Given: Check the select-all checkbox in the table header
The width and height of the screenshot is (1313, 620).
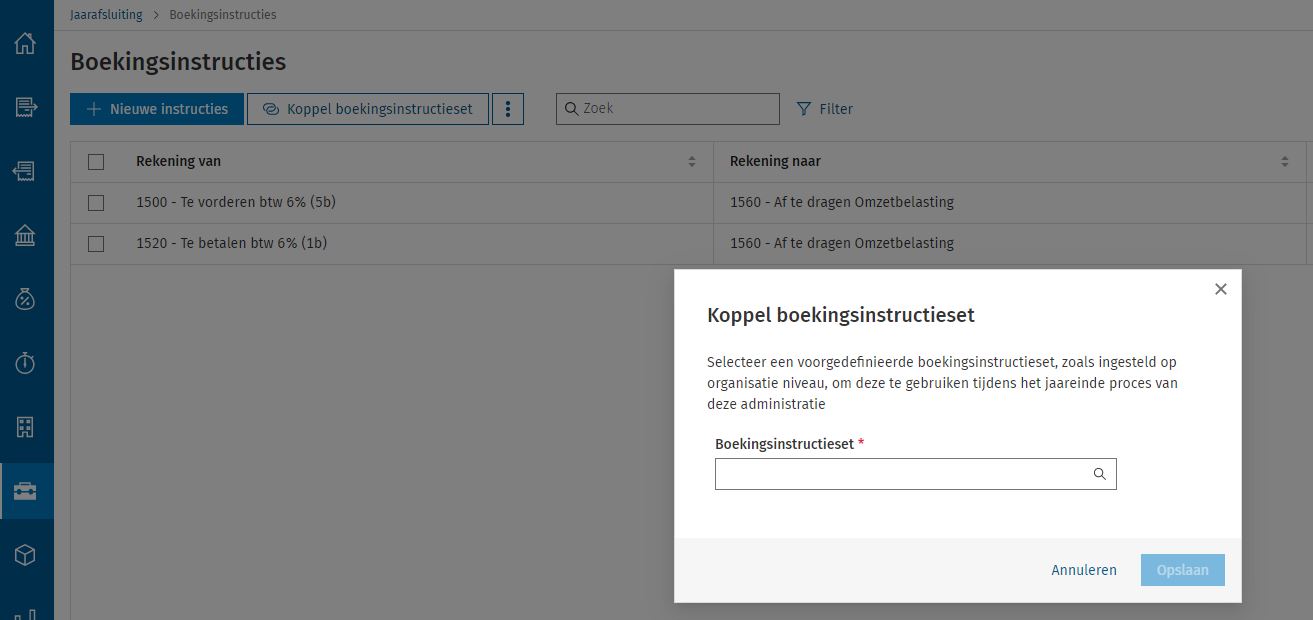Looking at the screenshot, I should (x=96, y=160).
